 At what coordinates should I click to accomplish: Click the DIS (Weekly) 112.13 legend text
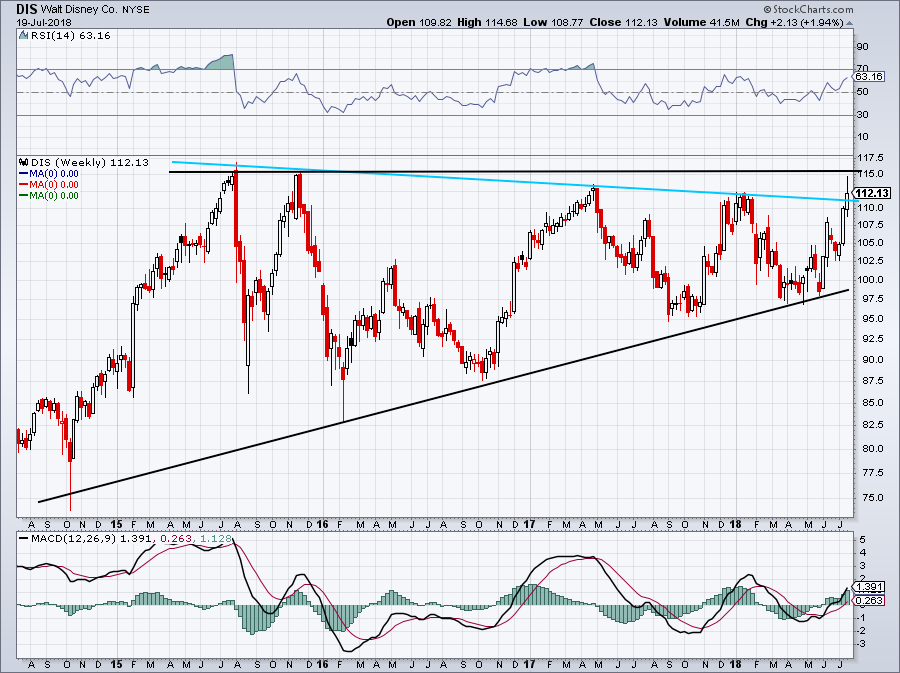coord(90,162)
